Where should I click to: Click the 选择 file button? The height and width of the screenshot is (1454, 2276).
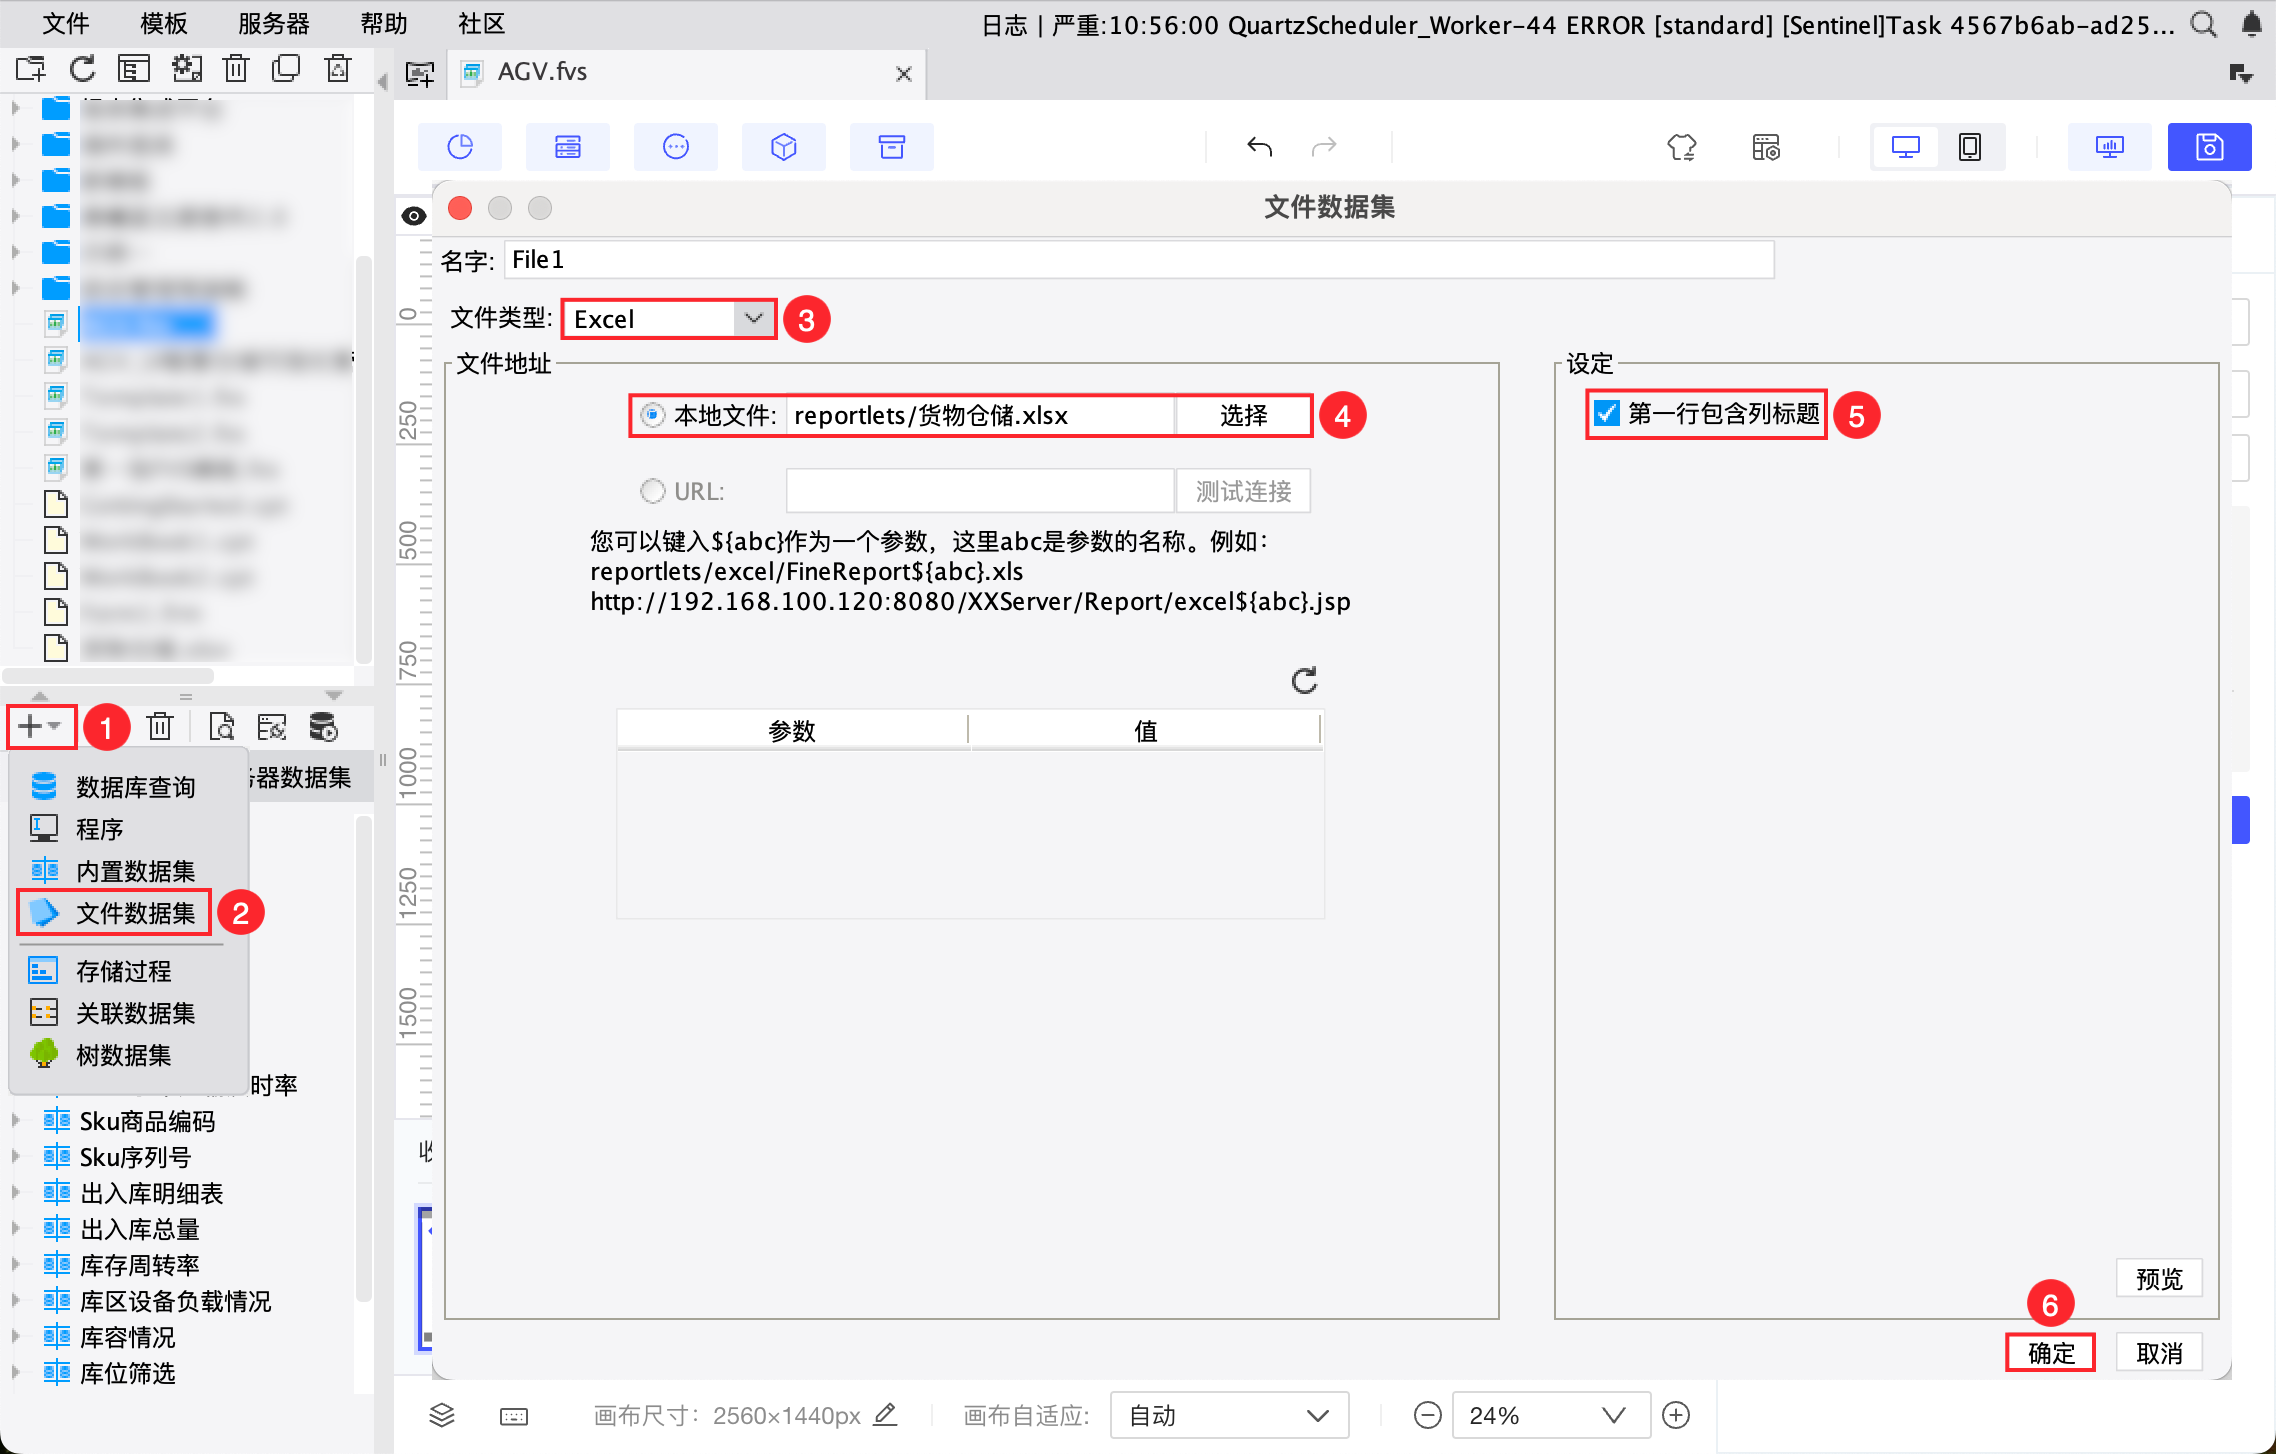[x=1243, y=415]
